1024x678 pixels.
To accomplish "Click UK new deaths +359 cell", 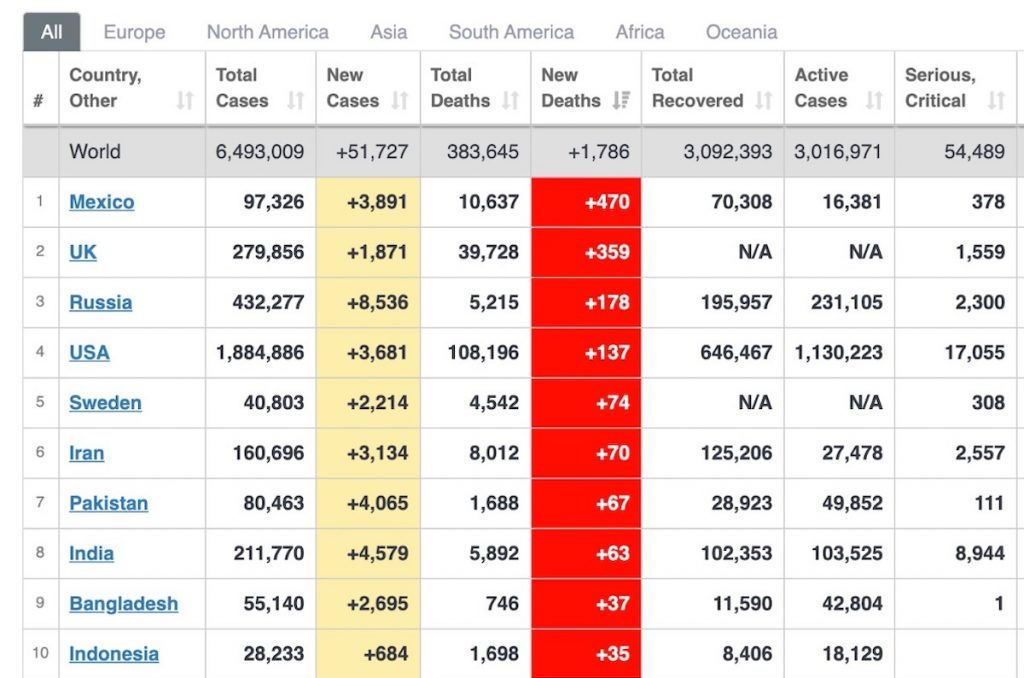I will click(586, 252).
